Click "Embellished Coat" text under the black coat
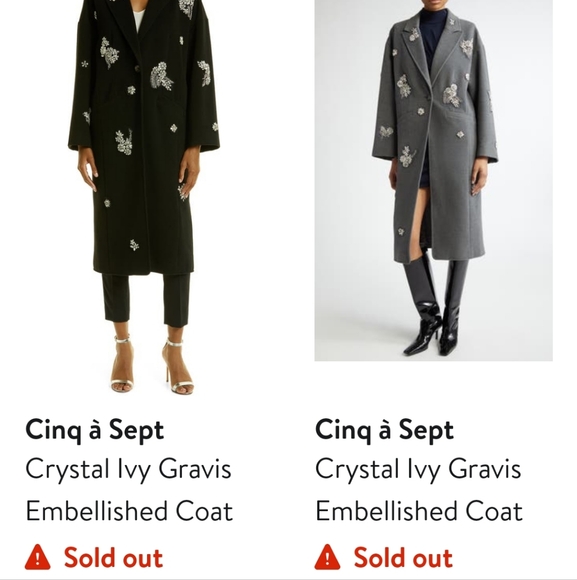Viewport: 577px width, 580px height. tap(129, 511)
